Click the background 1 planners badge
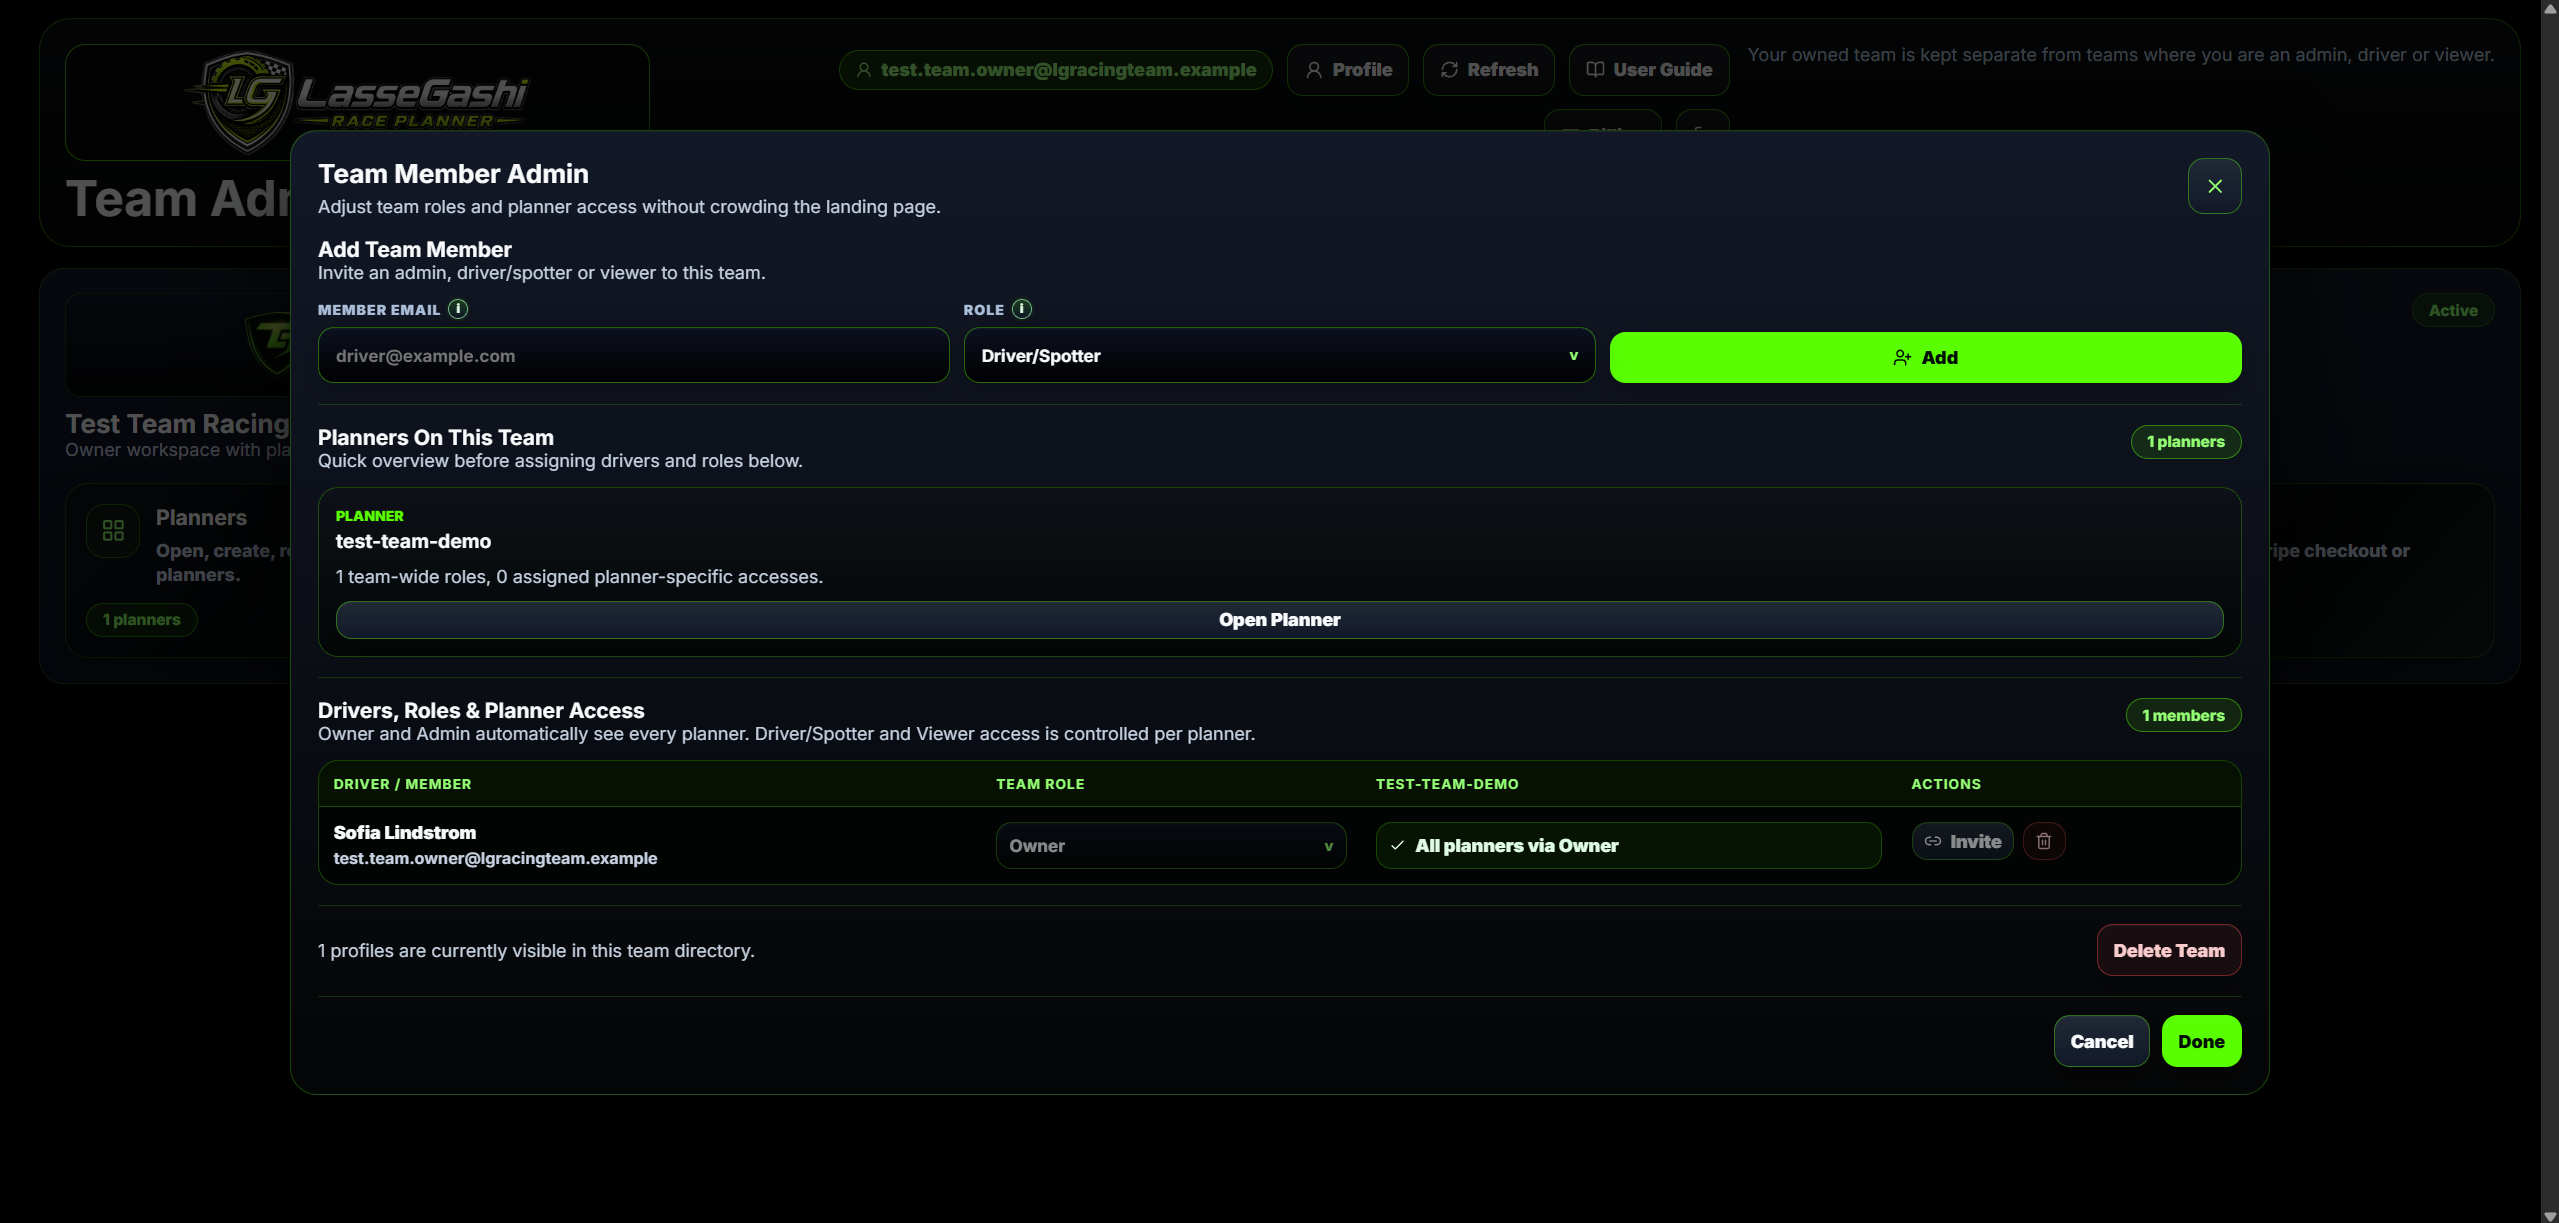 tap(141, 620)
